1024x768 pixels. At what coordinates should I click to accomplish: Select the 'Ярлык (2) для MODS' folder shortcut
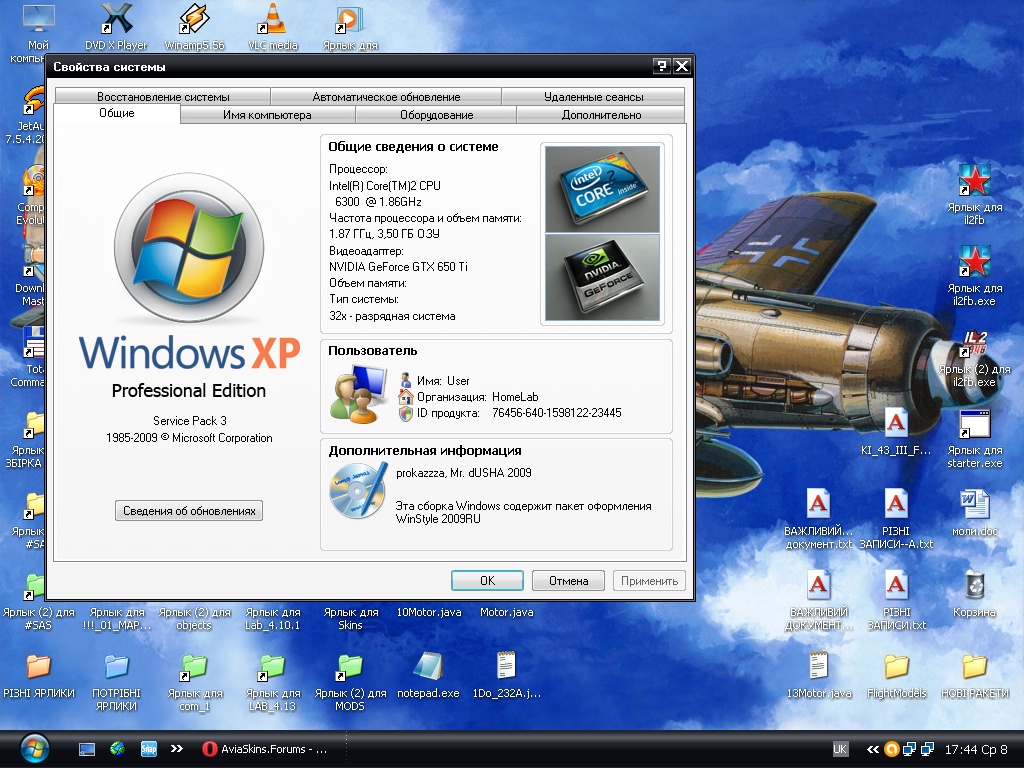pyautogui.click(x=350, y=667)
